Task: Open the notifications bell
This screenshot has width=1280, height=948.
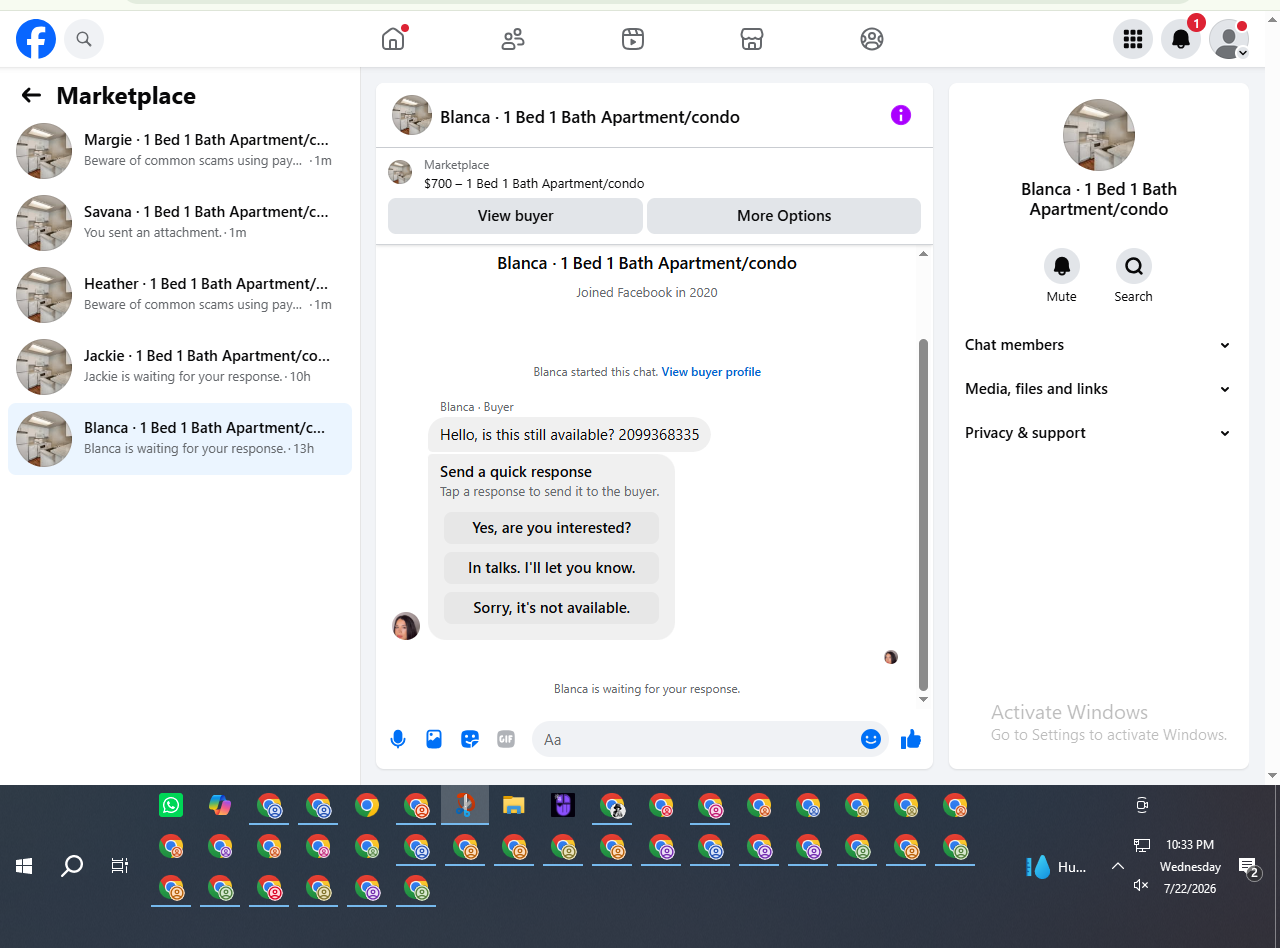Action: coord(1181,39)
